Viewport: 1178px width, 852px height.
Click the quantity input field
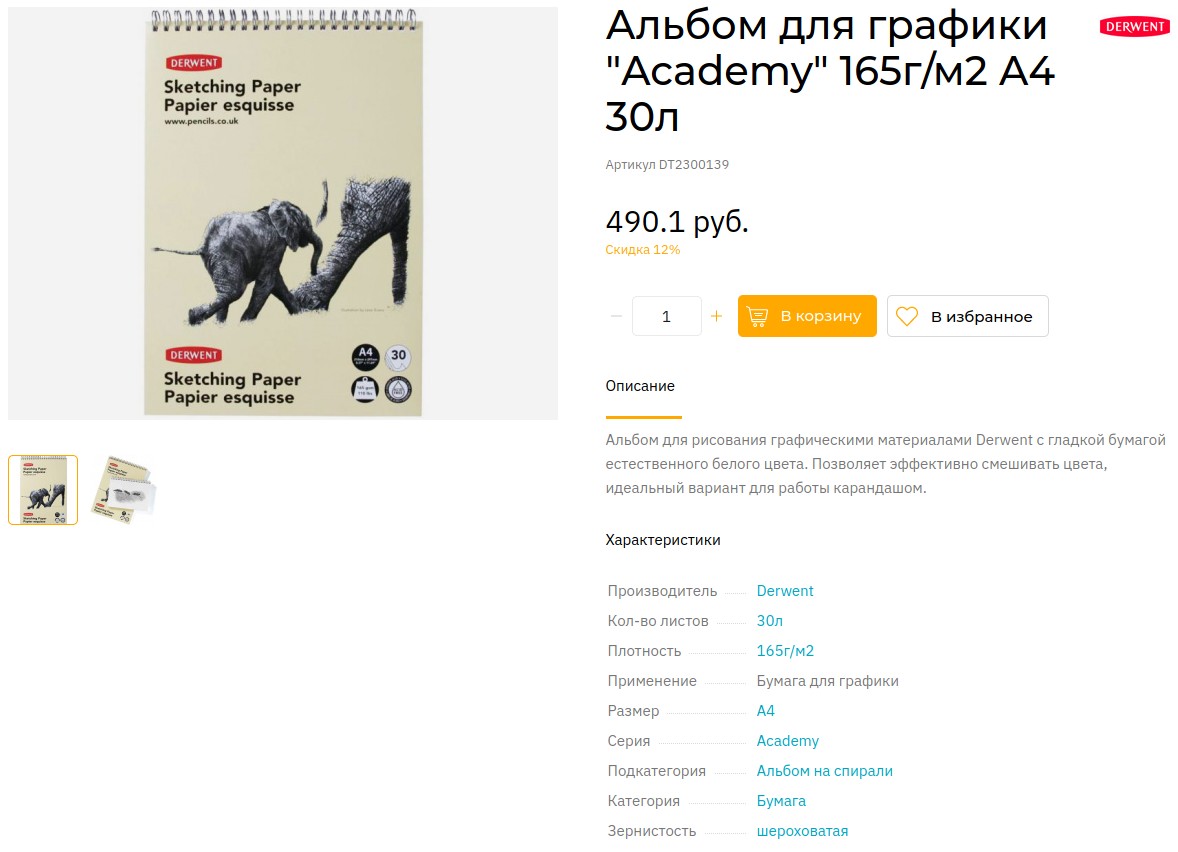click(666, 316)
